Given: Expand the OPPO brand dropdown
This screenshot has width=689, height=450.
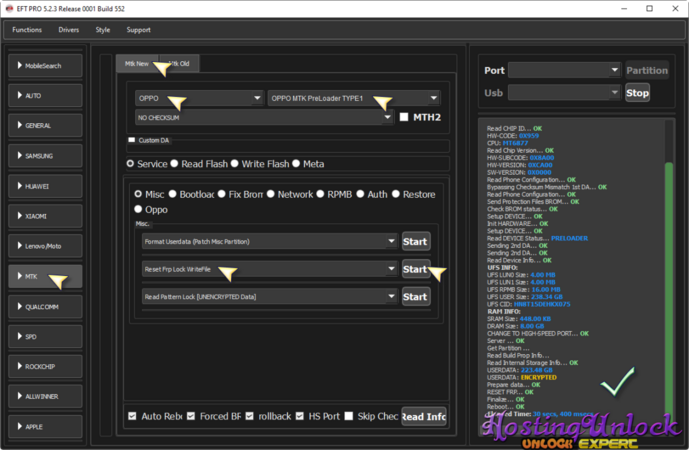Looking at the screenshot, I should click(x=198, y=98).
